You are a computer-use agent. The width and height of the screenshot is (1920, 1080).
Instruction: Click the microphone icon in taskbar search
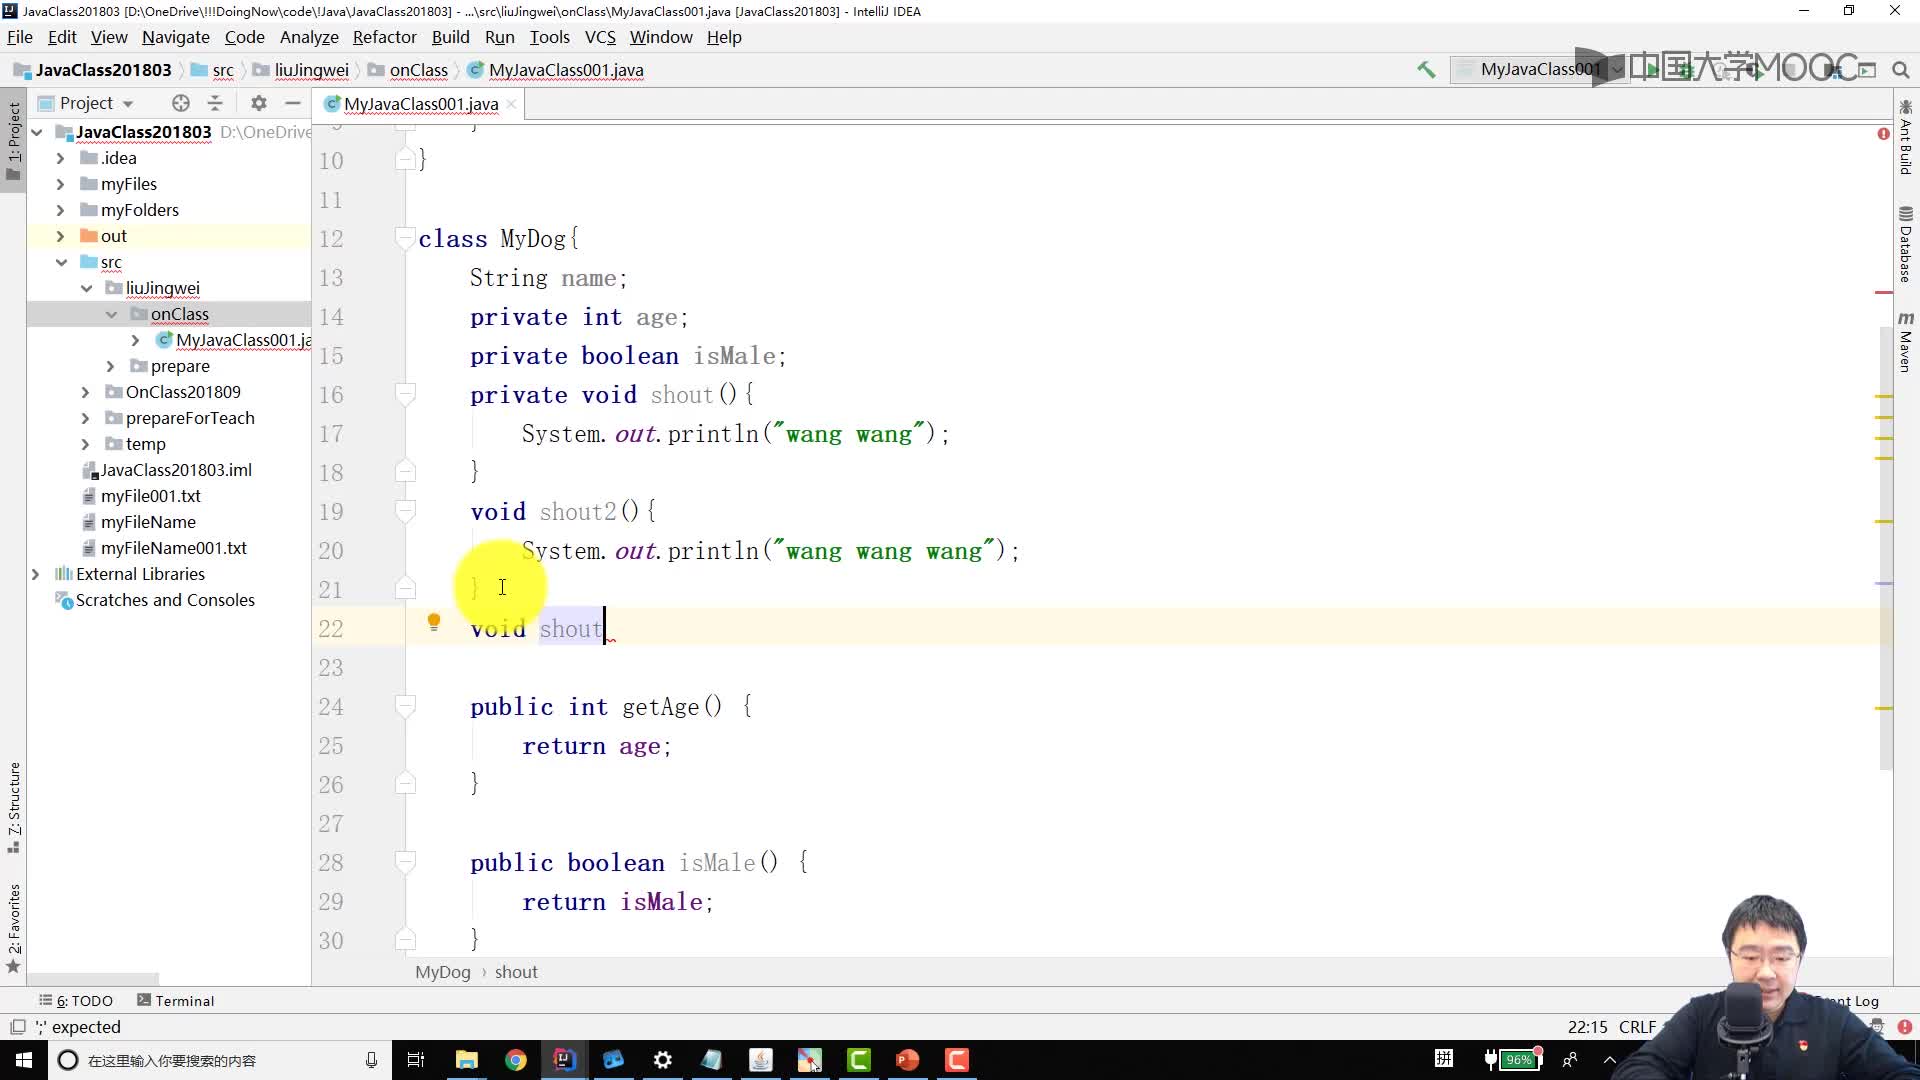[371, 1060]
